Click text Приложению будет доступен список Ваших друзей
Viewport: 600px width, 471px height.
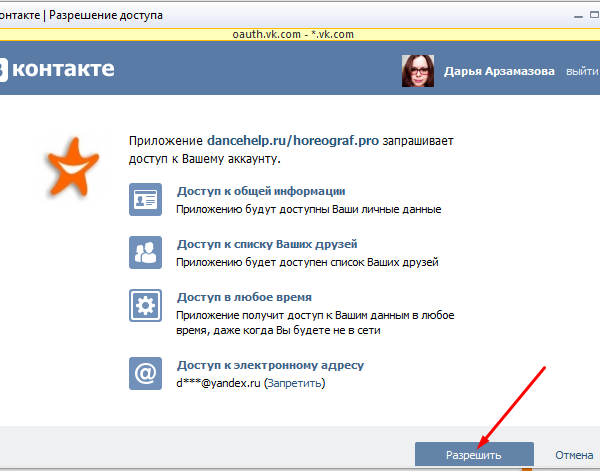tap(307, 262)
